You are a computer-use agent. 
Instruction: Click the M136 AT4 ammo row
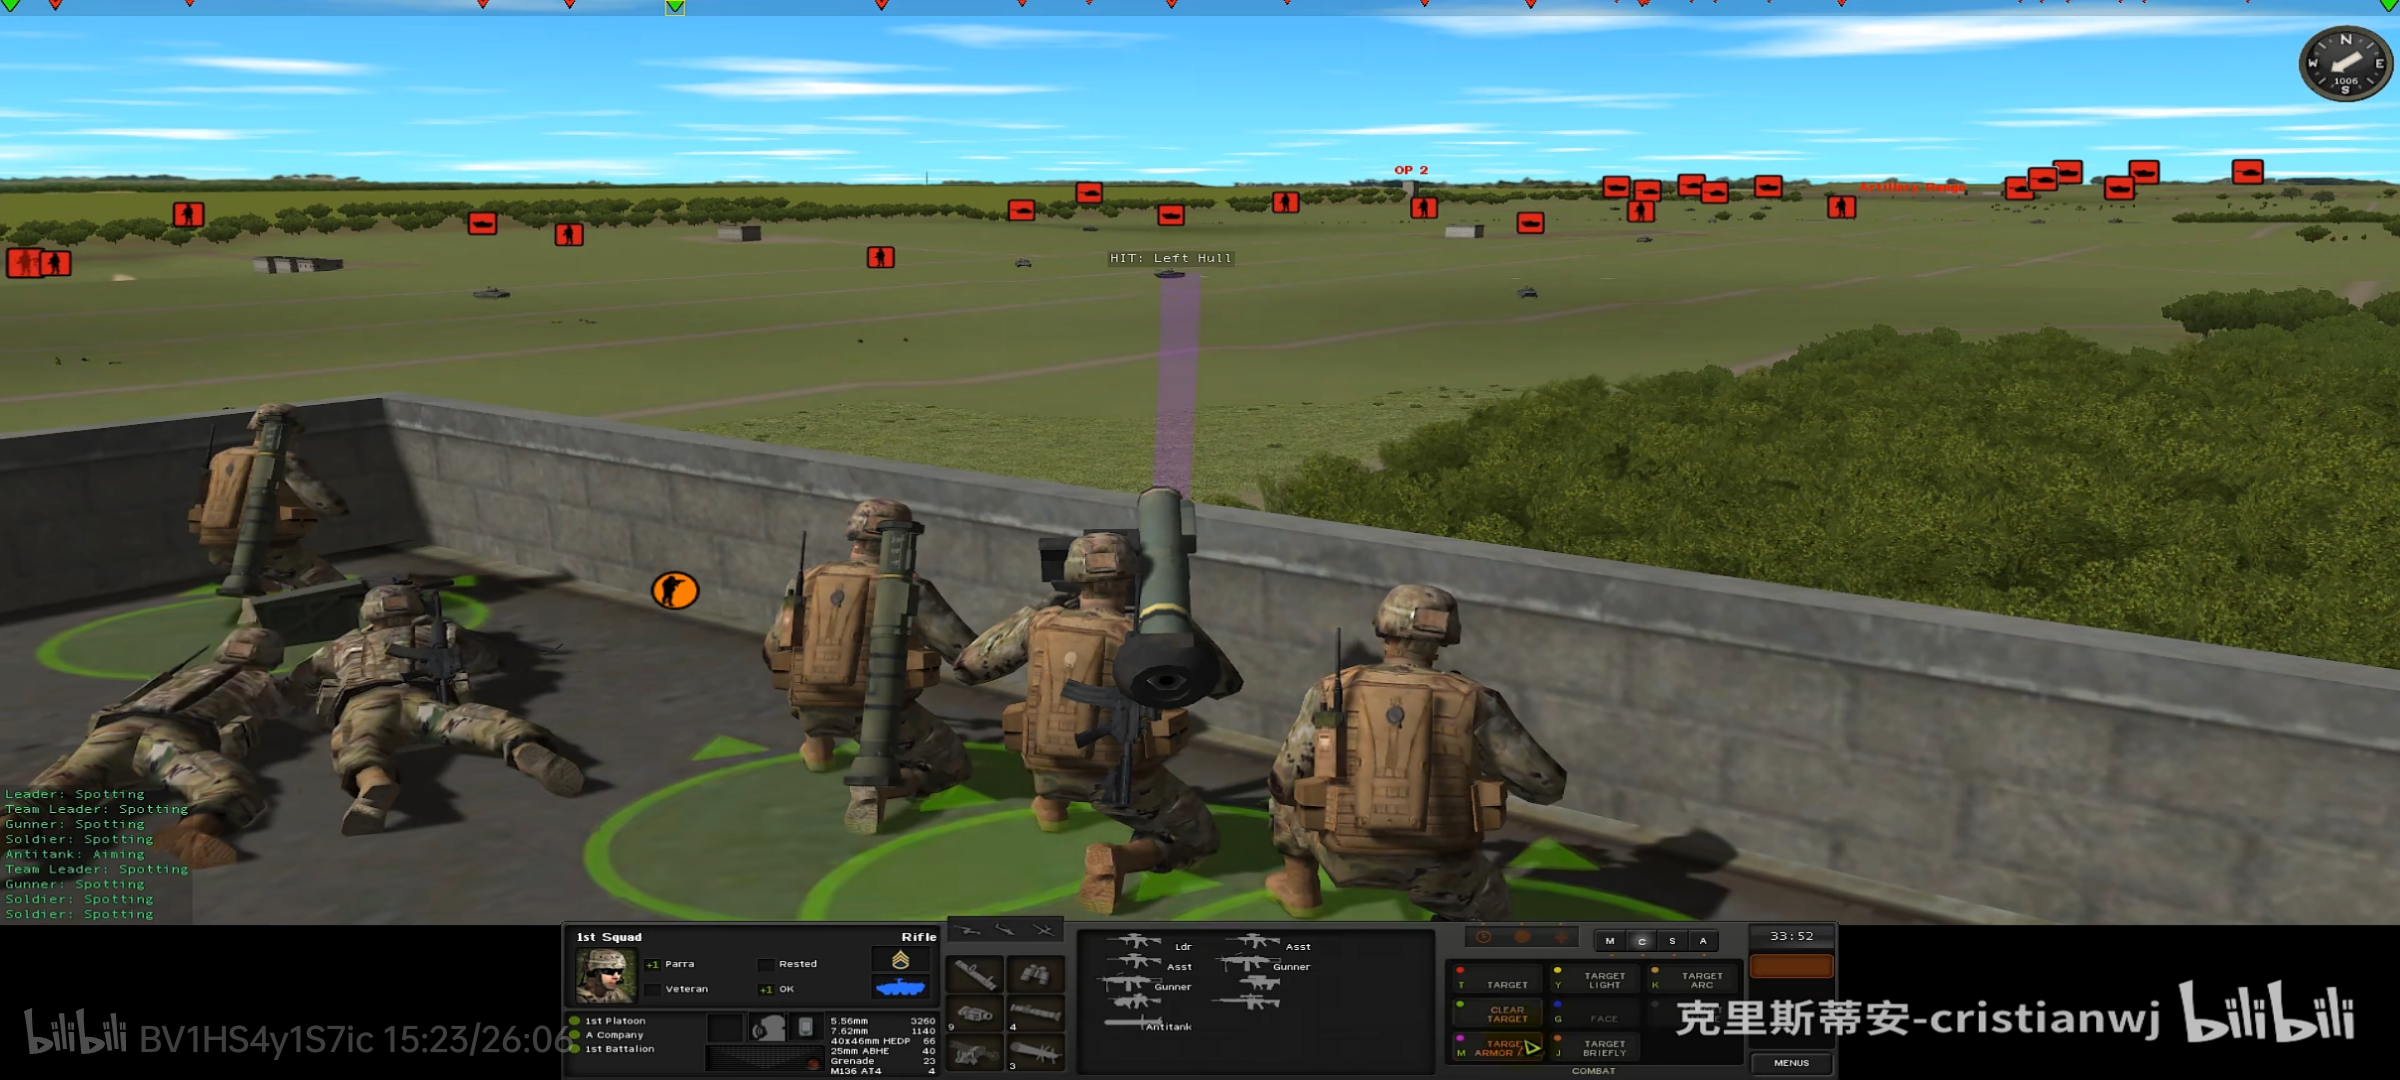click(882, 1071)
